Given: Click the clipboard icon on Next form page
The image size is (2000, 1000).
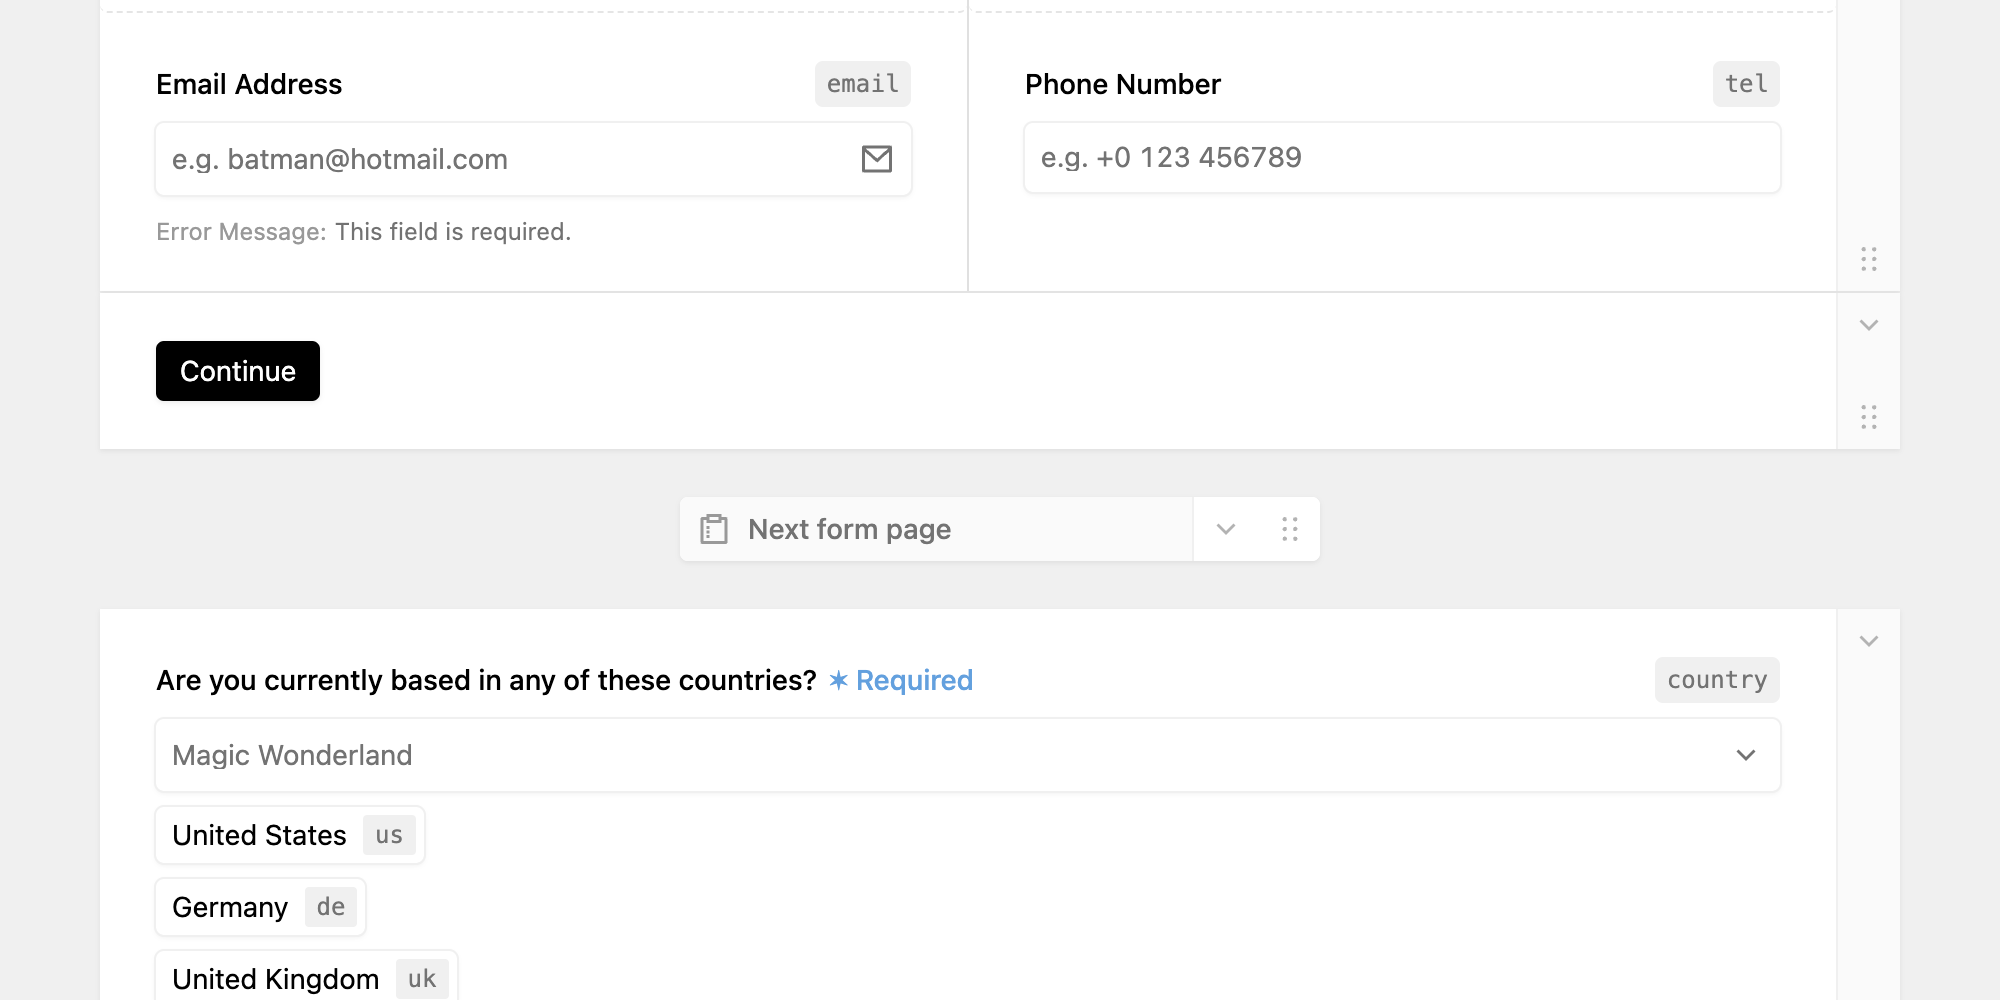Looking at the screenshot, I should (x=714, y=529).
